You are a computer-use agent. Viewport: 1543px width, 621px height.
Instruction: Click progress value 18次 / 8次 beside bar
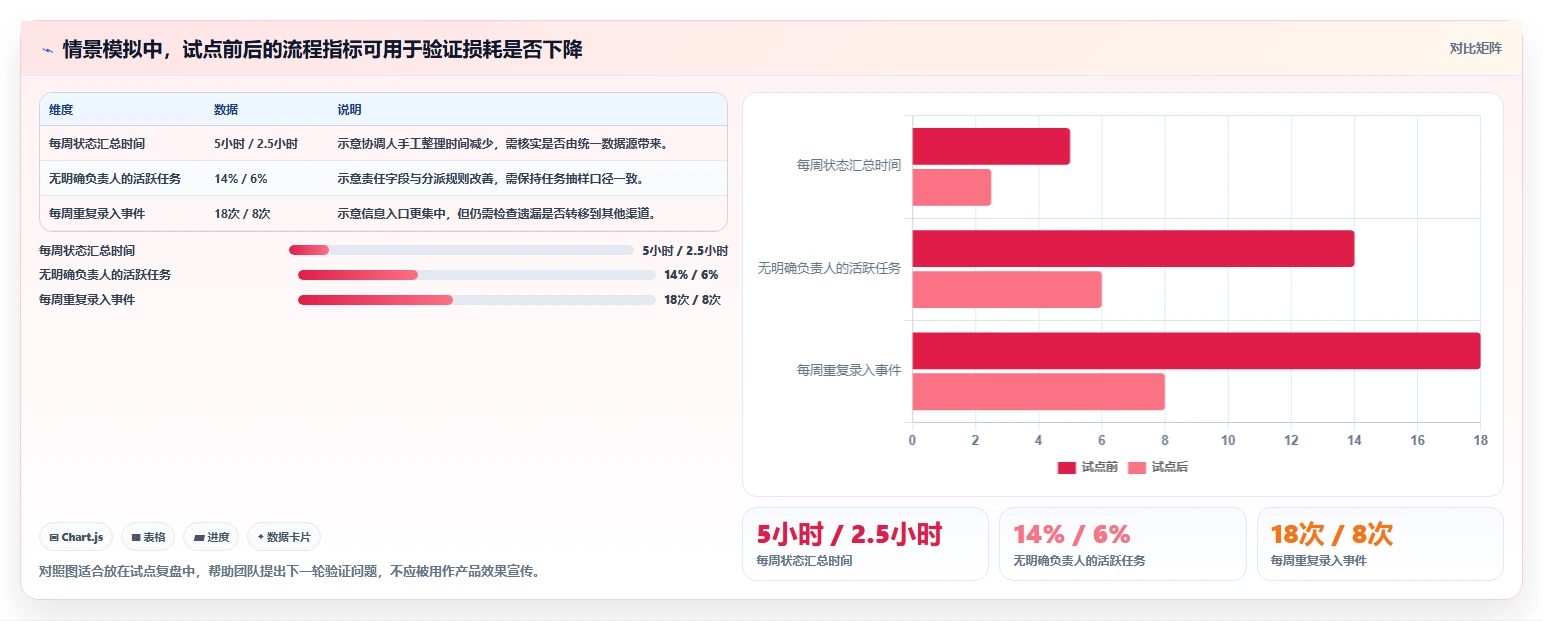pos(692,300)
